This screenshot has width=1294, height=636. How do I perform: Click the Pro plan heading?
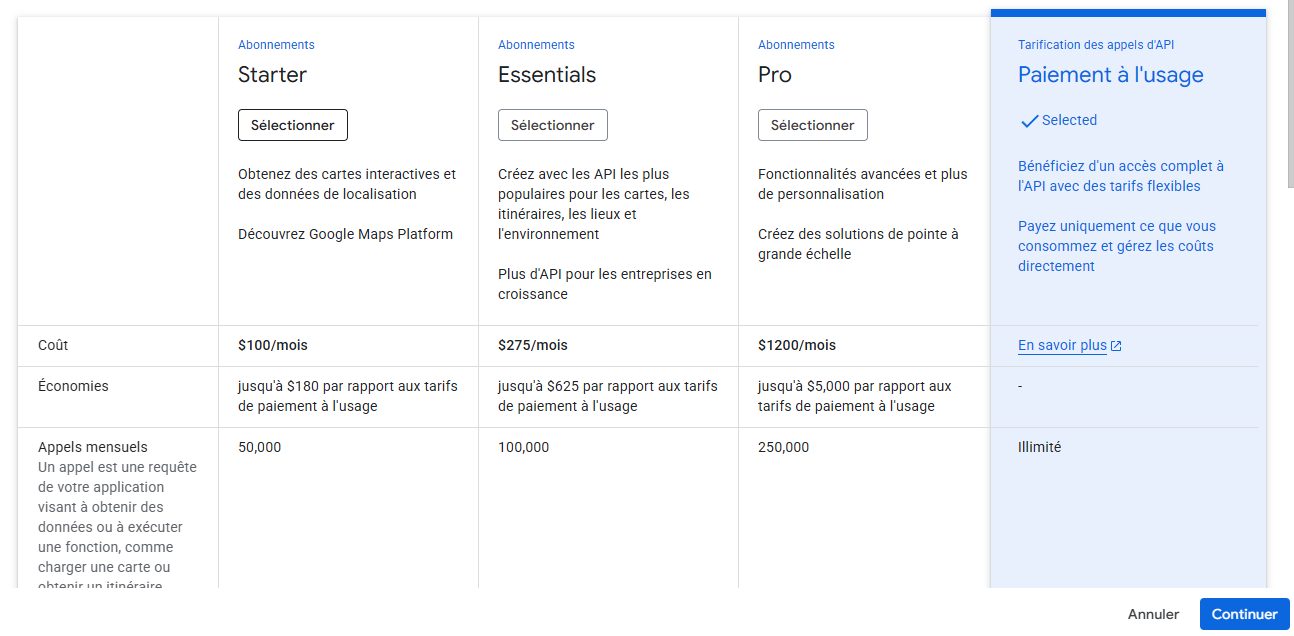(776, 74)
